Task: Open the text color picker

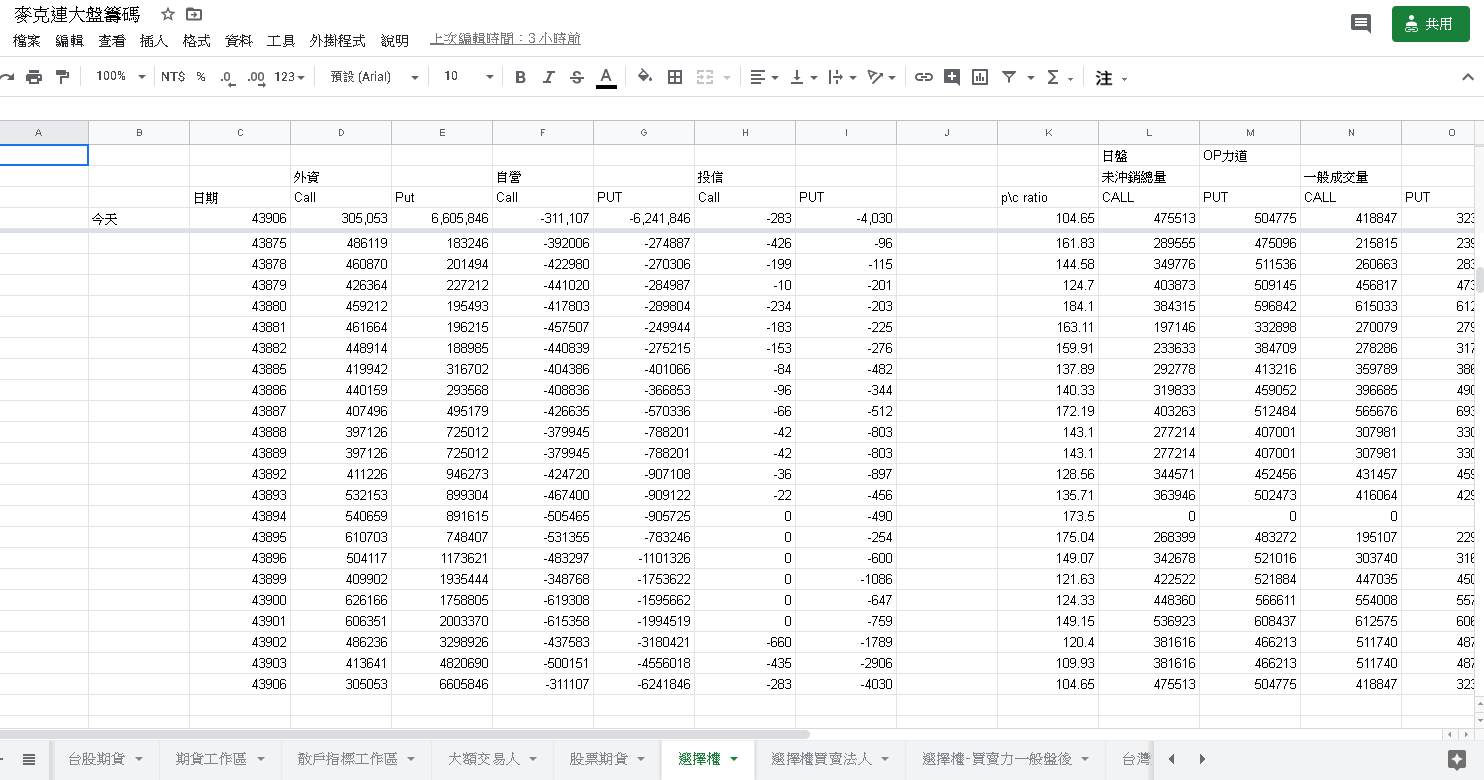Action: [606, 77]
